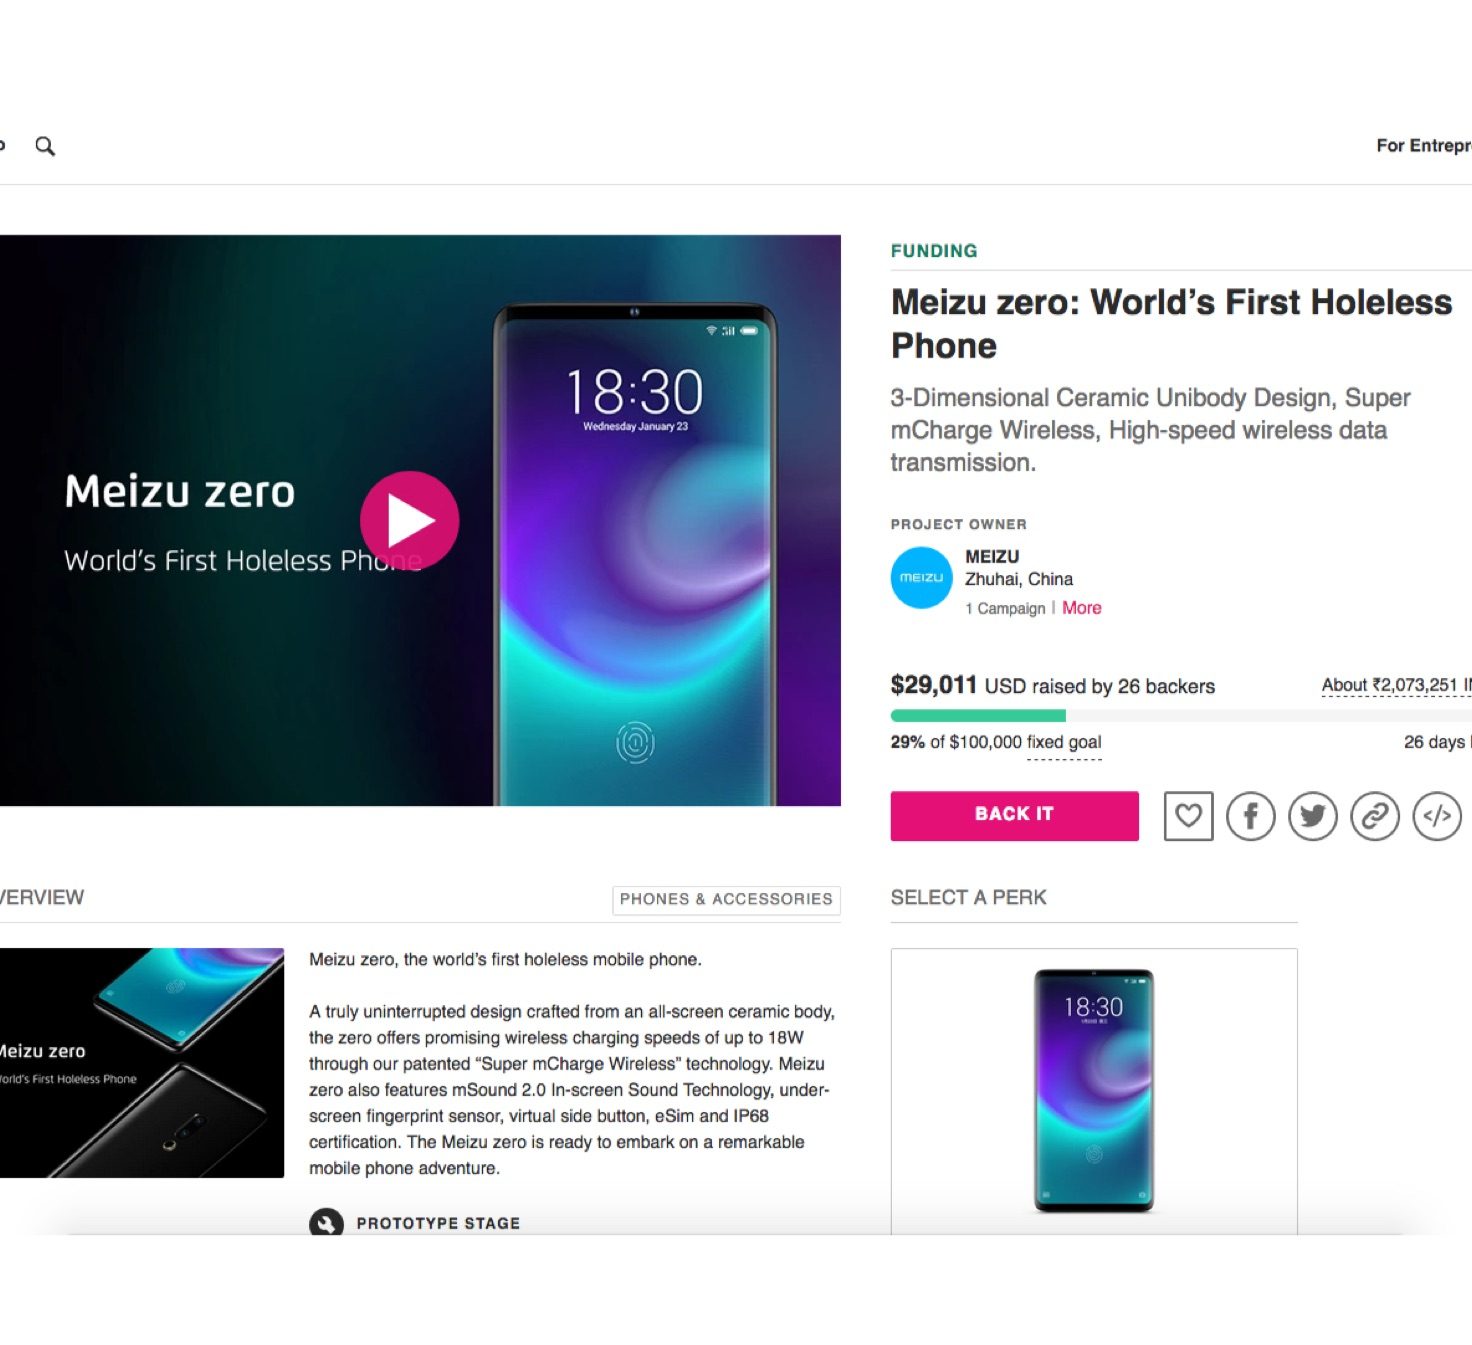Click the BACK IT button

click(x=1014, y=815)
